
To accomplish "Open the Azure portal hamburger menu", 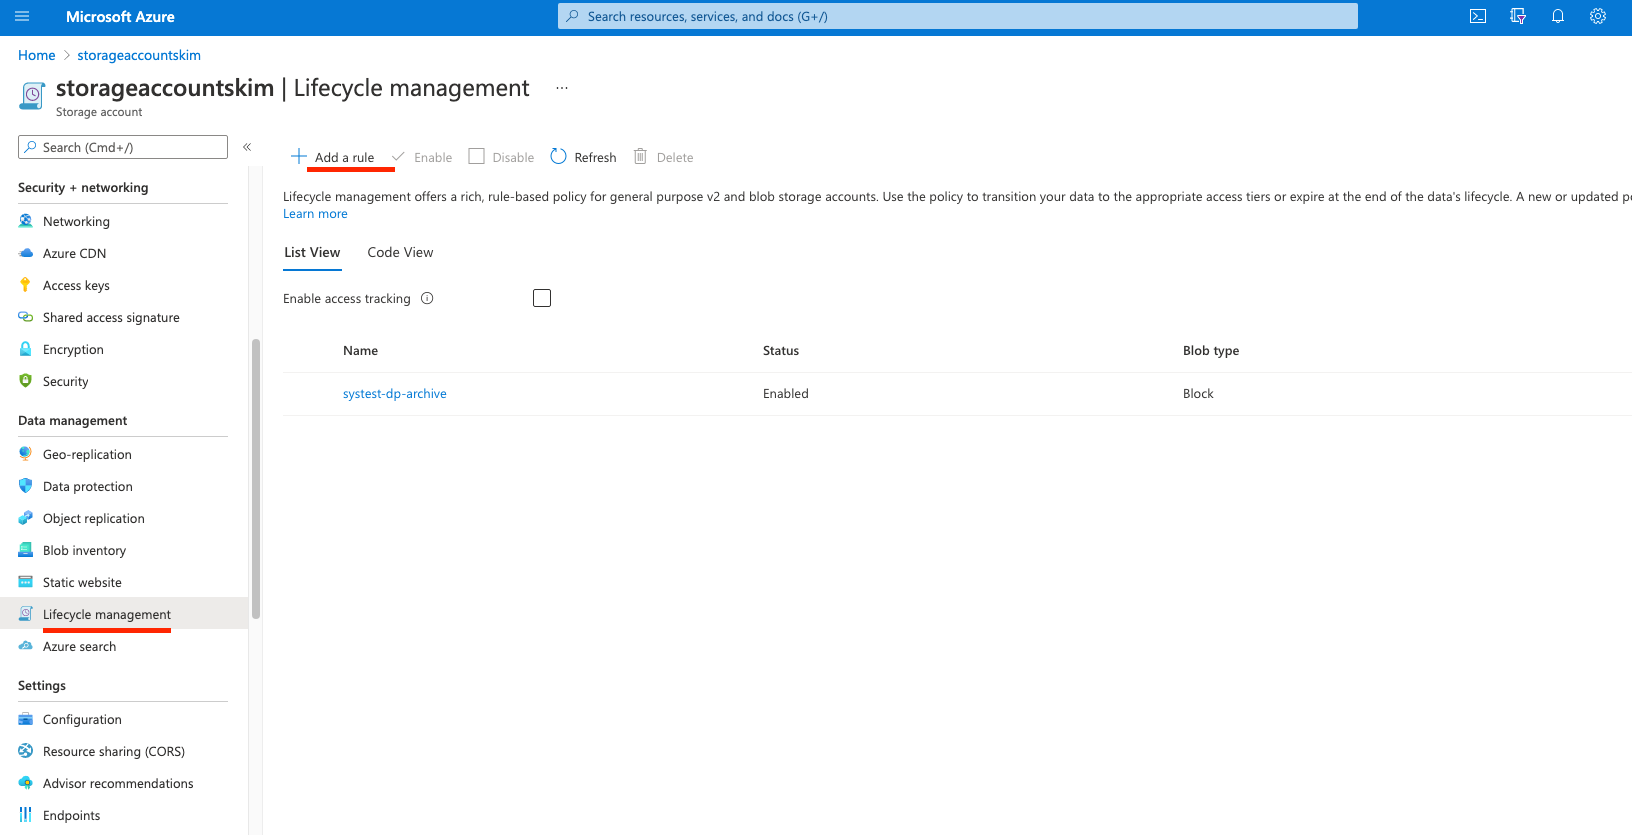I will point(22,17).
